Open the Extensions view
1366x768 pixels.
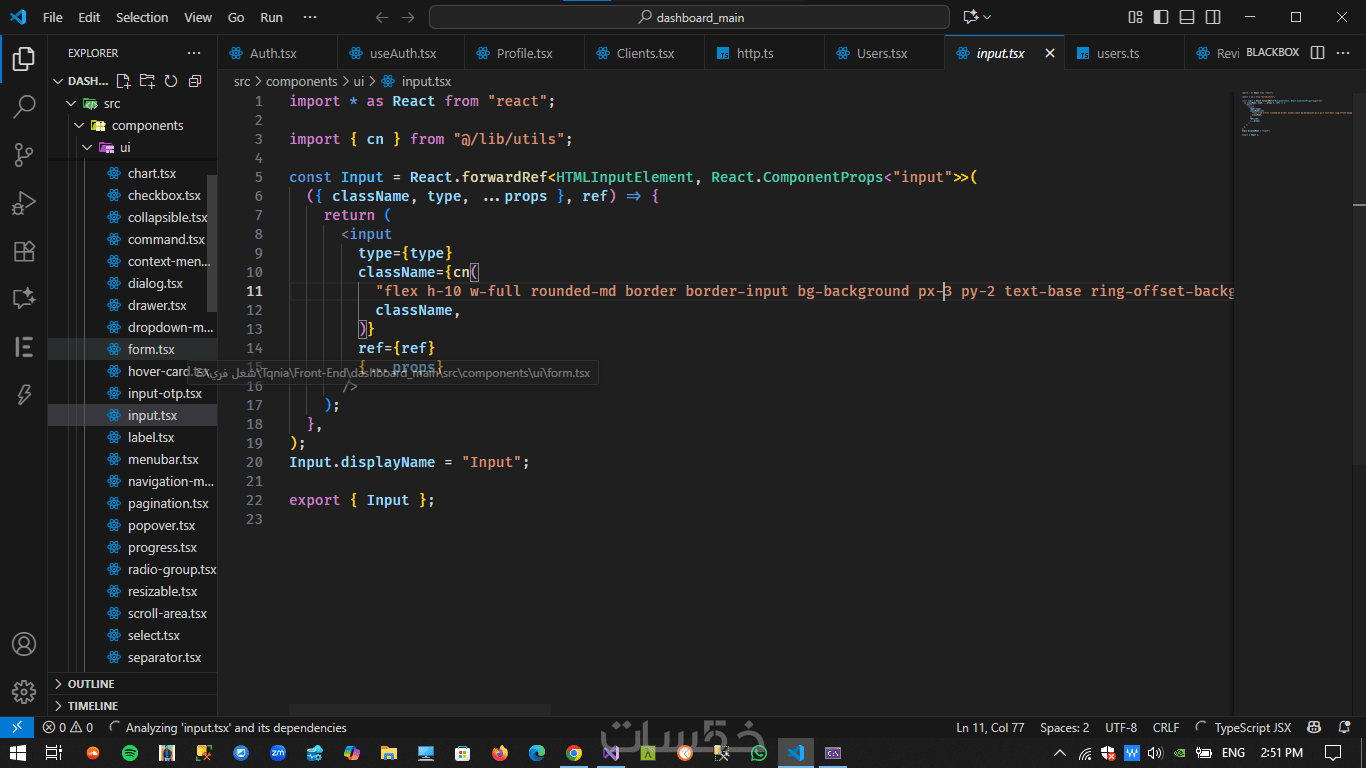[x=24, y=251]
